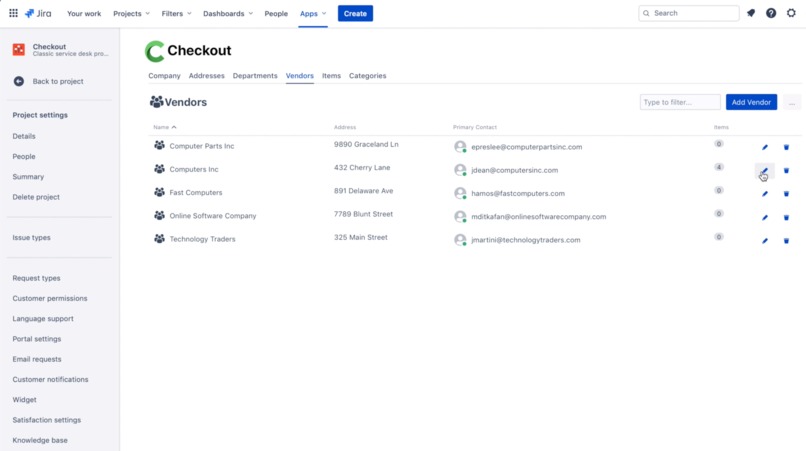Delete the Technology Traders vendor
Image resolution: width=806 pixels, height=451 pixels.
786,241
